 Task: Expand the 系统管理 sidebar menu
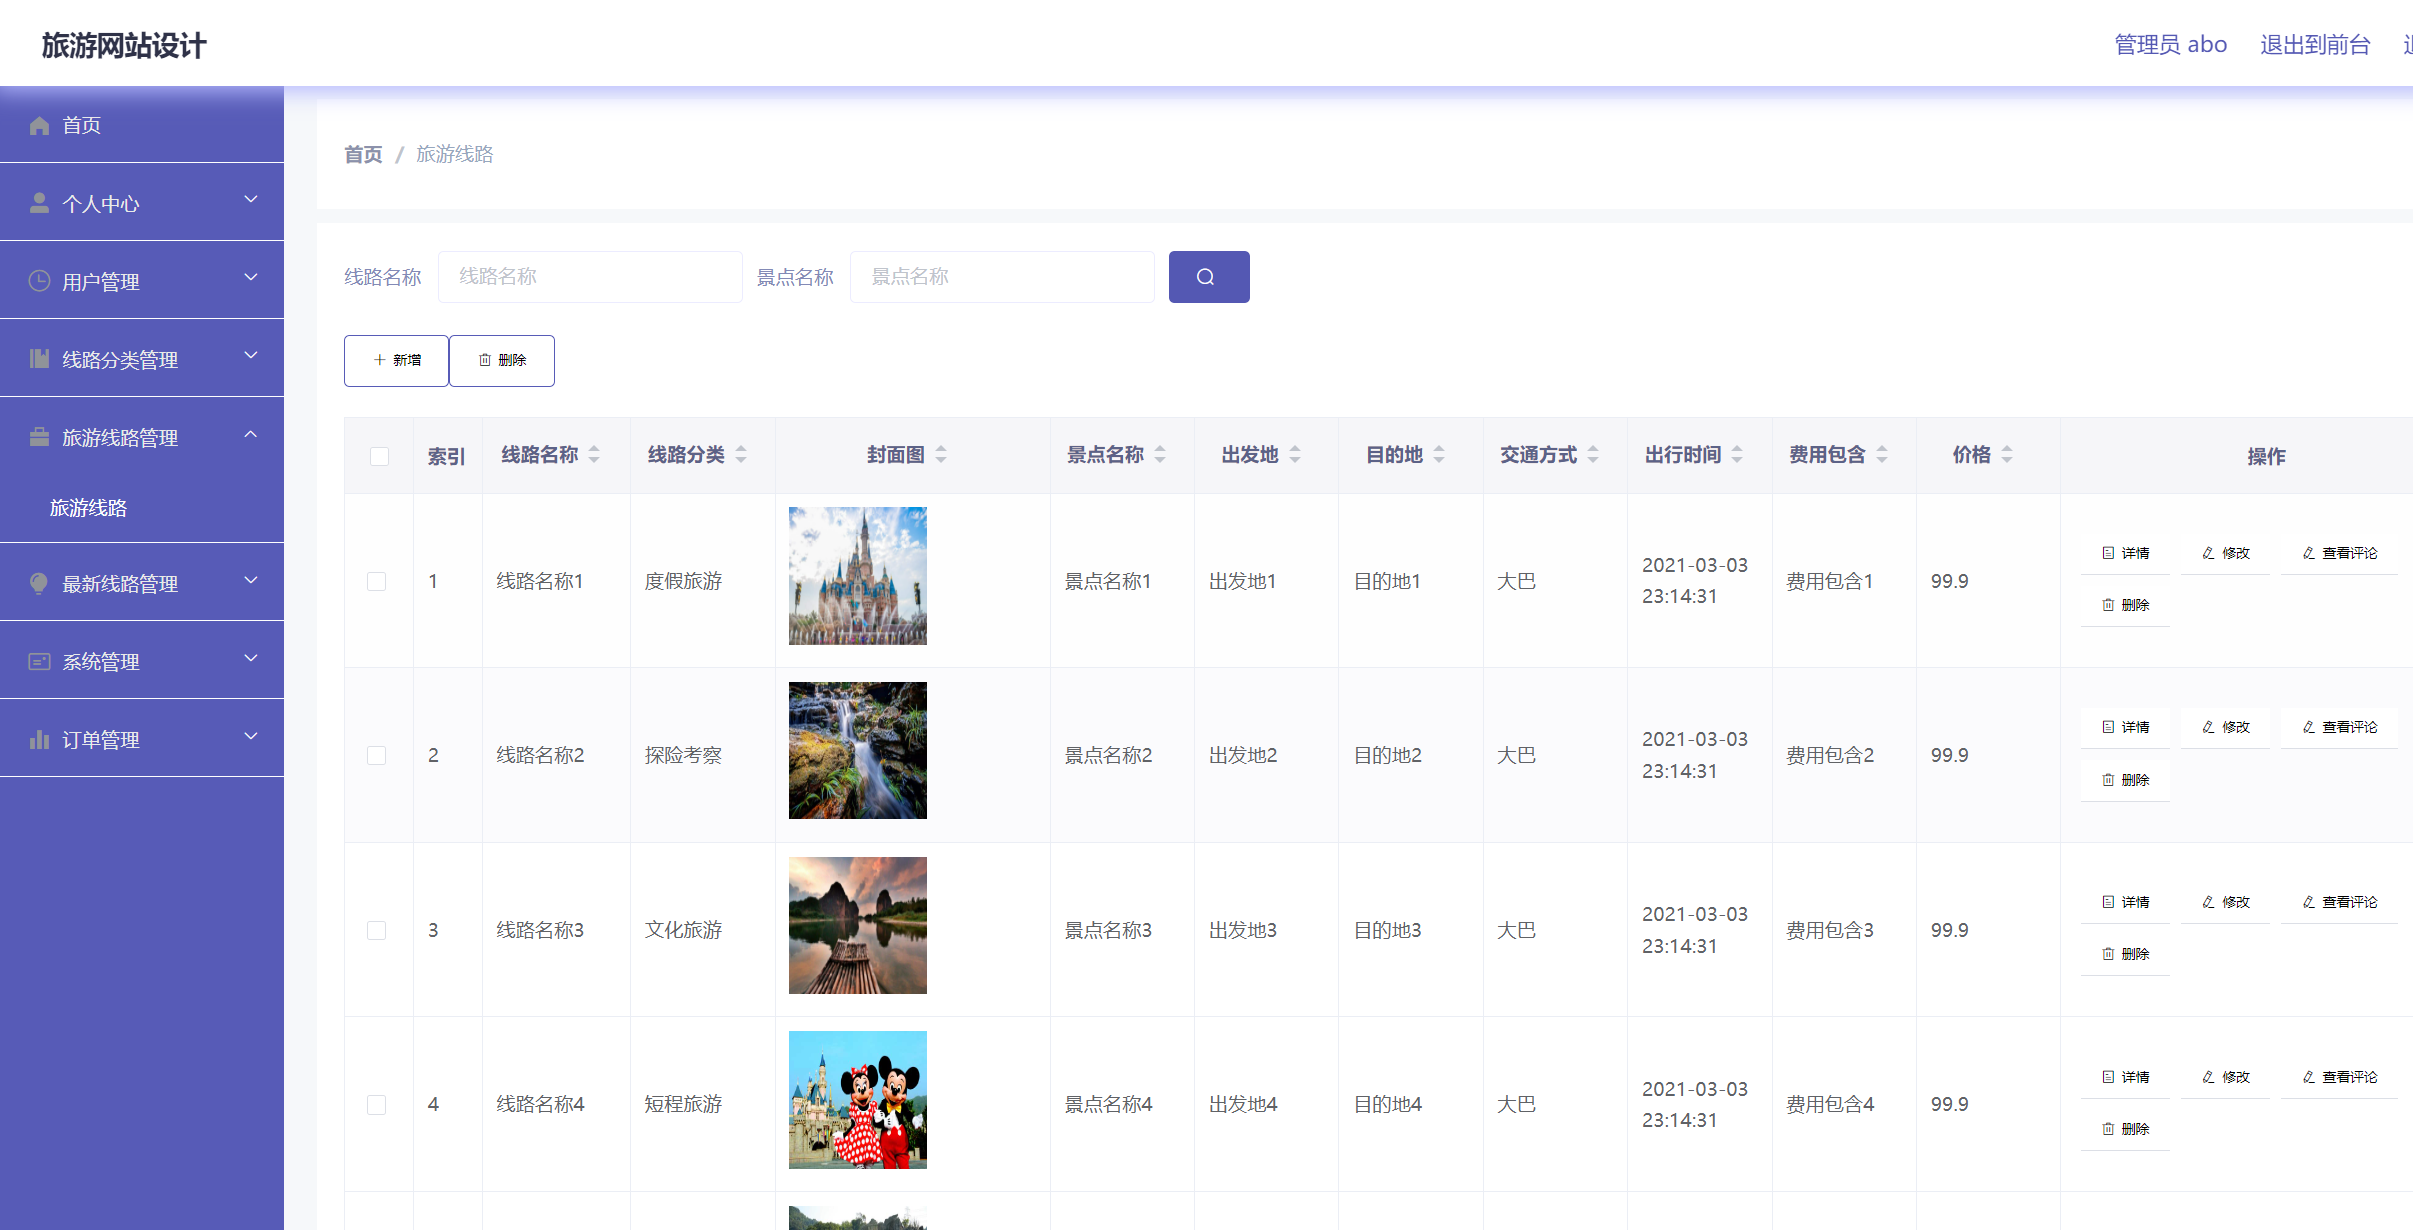pos(250,659)
